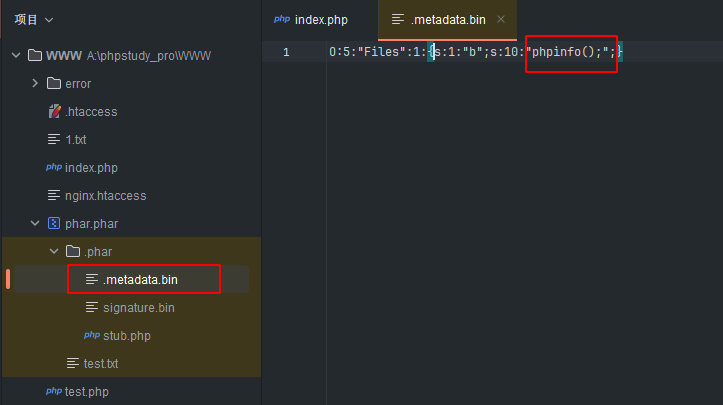Click the nginx.htaccess file icon
This screenshot has width=723, height=405.
pyautogui.click(x=54, y=195)
